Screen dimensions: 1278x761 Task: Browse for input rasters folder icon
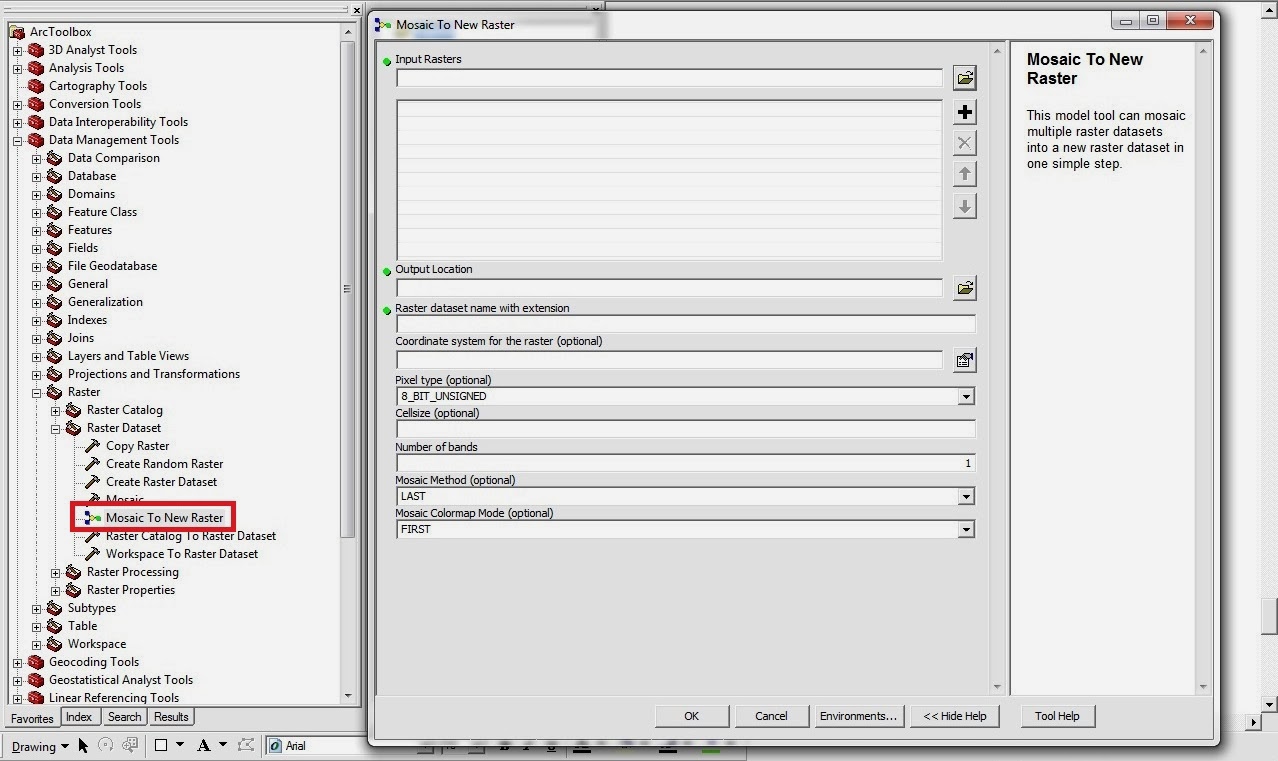[x=964, y=78]
